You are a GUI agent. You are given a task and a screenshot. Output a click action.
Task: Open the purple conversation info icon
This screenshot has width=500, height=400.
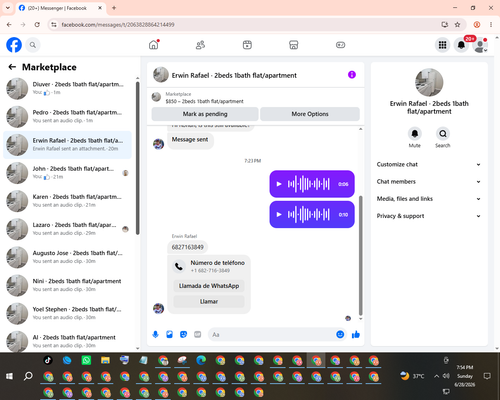(x=352, y=75)
